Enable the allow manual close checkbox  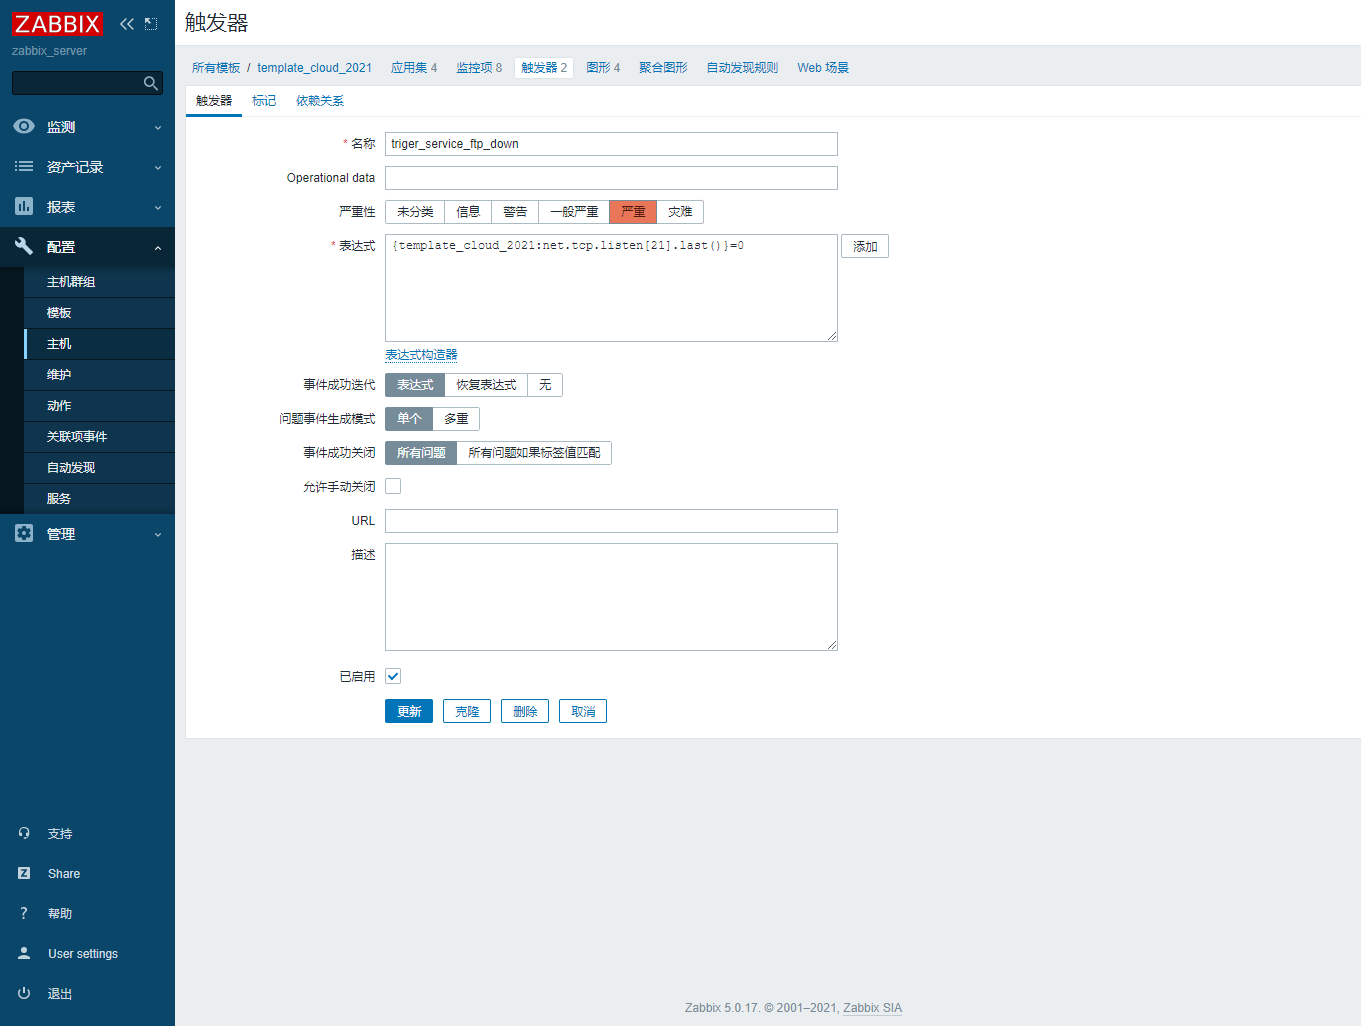[393, 486]
